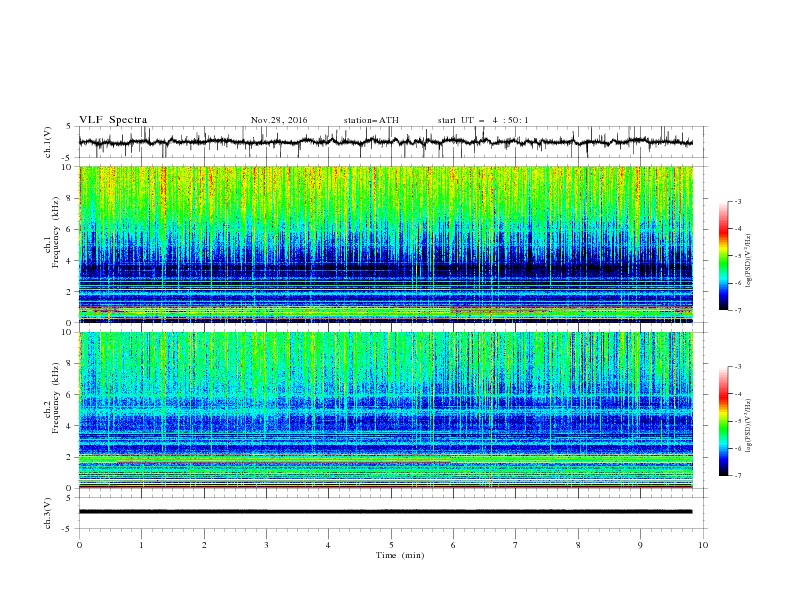Click the time axis tick label '3'
Image resolution: width=792 pixels, height=612 pixels.
click(266, 545)
